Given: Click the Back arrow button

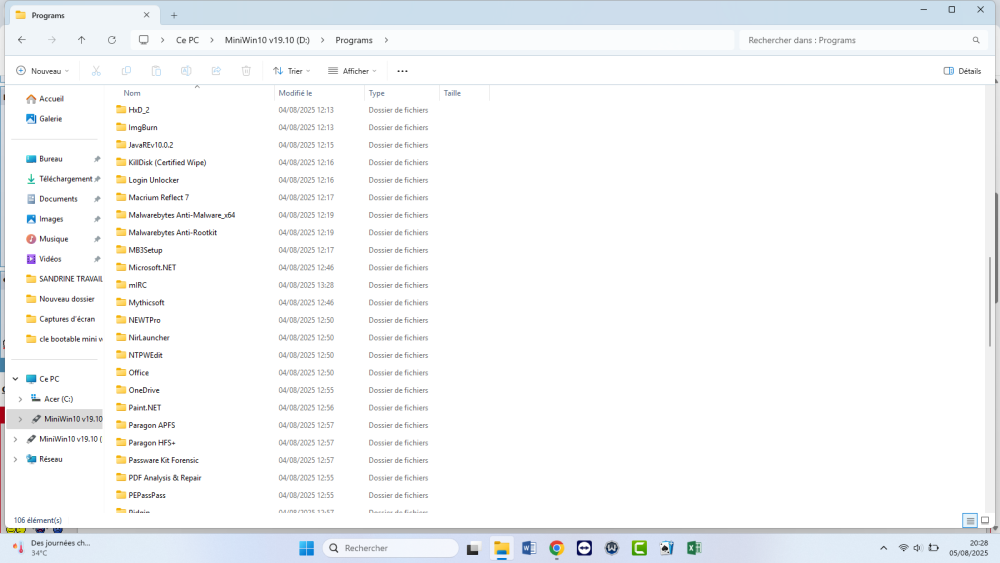Looking at the screenshot, I should [22, 40].
